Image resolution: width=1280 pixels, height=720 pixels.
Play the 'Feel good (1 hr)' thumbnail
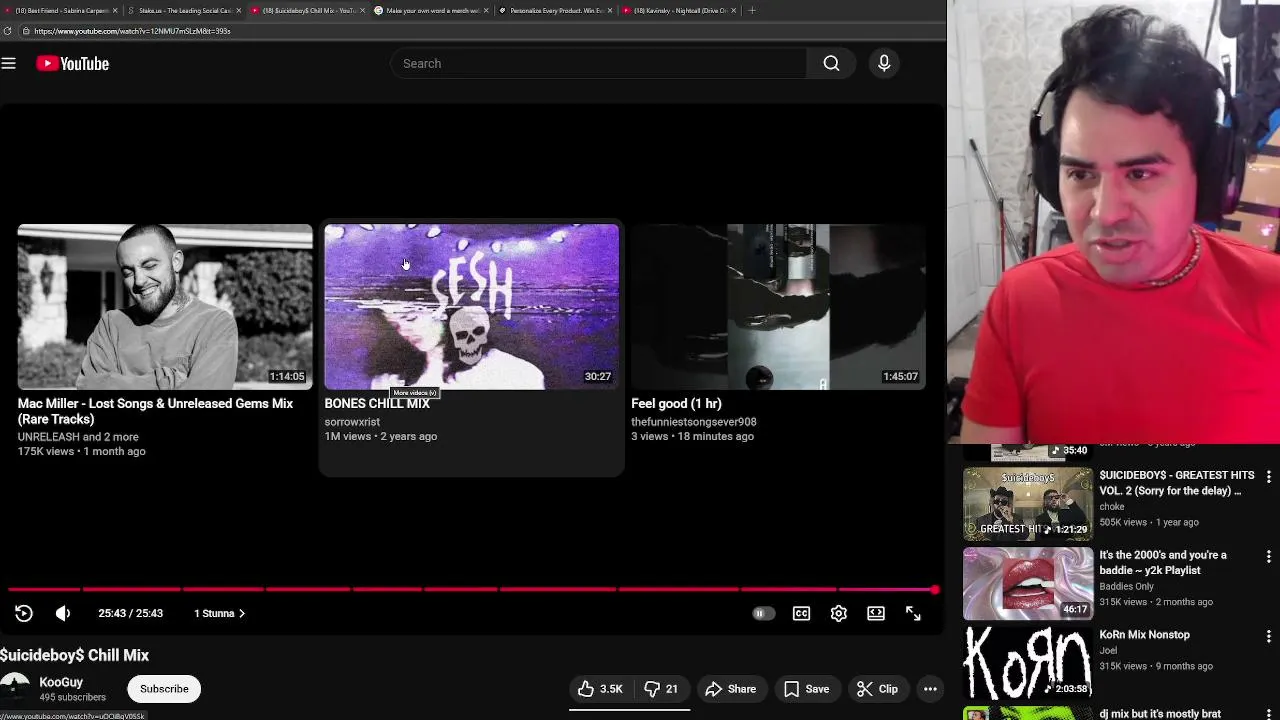tap(778, 307)
